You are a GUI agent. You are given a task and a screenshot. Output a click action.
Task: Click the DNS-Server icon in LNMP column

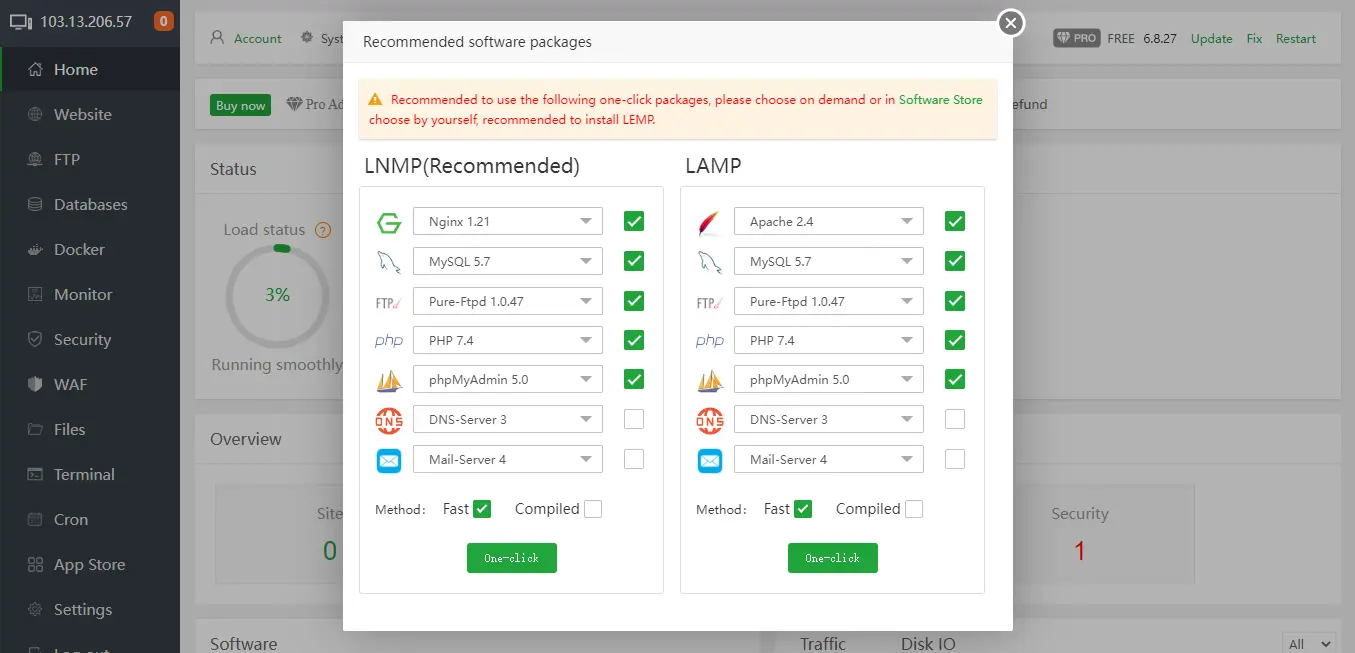[389, 420]
